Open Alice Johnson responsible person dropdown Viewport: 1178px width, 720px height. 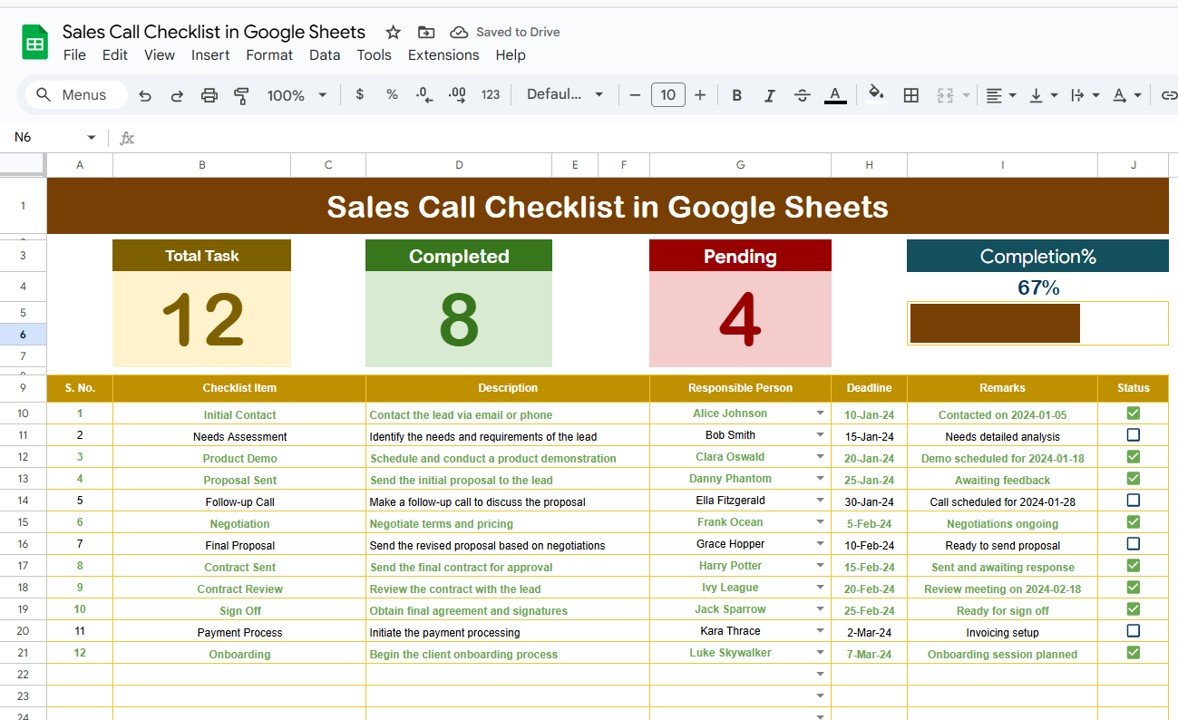(x=820, y=413)
